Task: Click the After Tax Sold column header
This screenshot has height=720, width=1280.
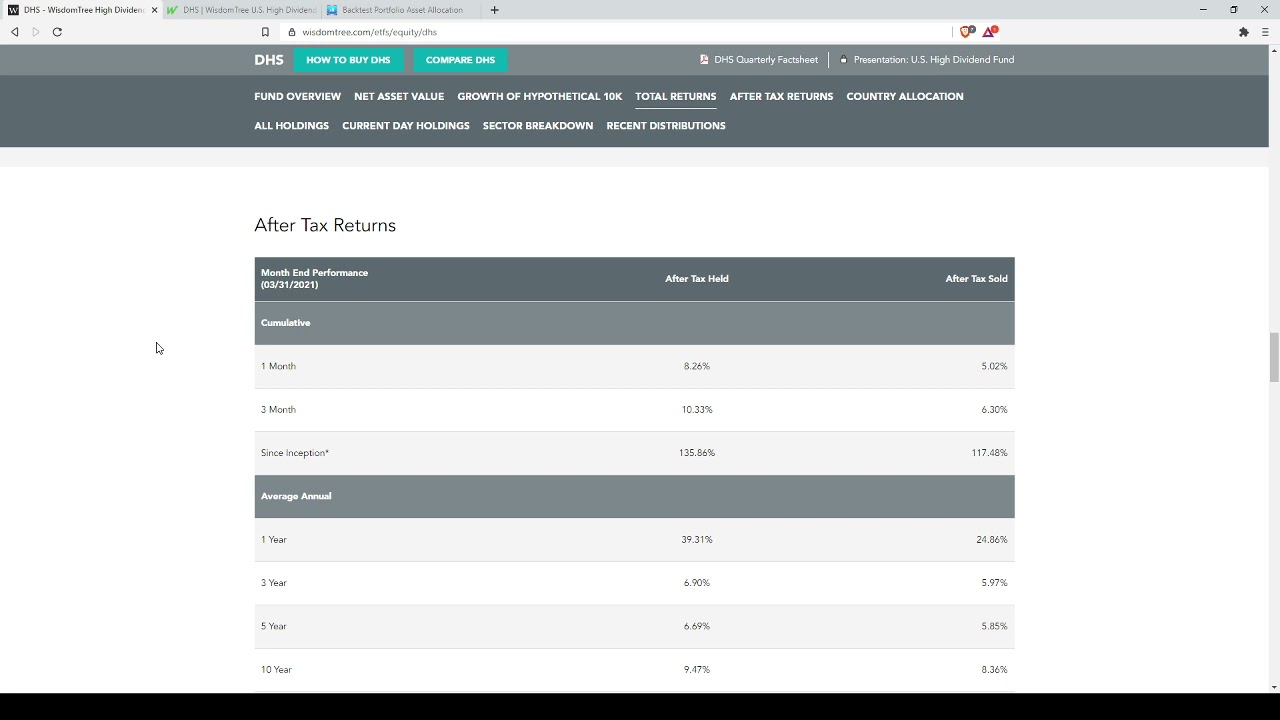Action: point(977,279)
